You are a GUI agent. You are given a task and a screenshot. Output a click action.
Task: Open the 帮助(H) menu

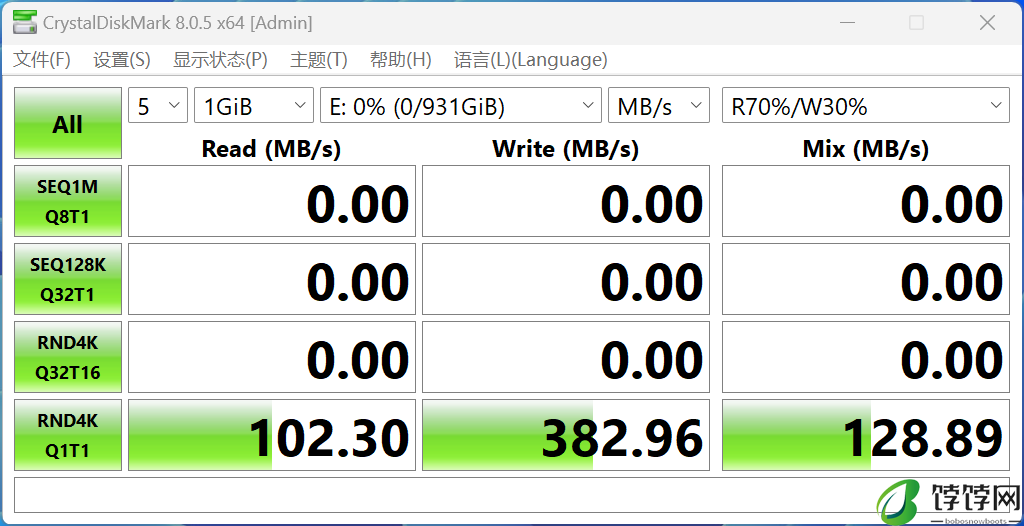tap(400, 60)
